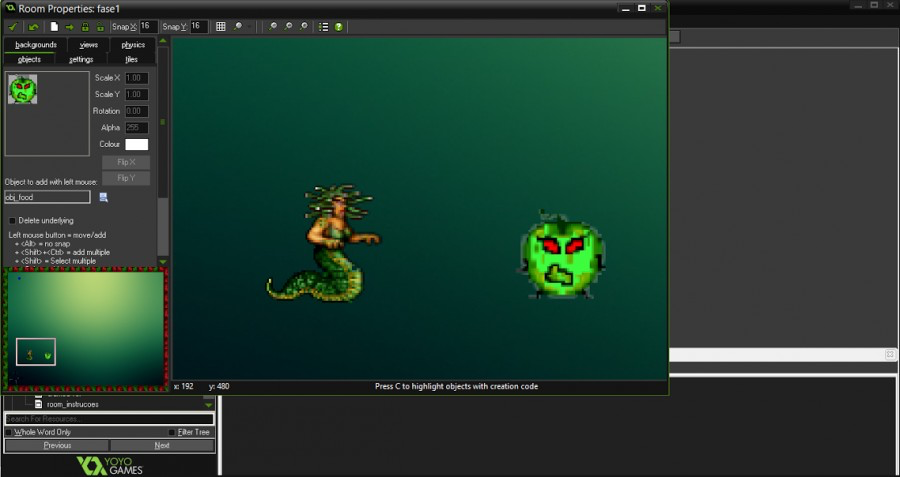Click the y: 480 status readout
Viewport: 900px width, 477px height.
[x=219, y=387]
